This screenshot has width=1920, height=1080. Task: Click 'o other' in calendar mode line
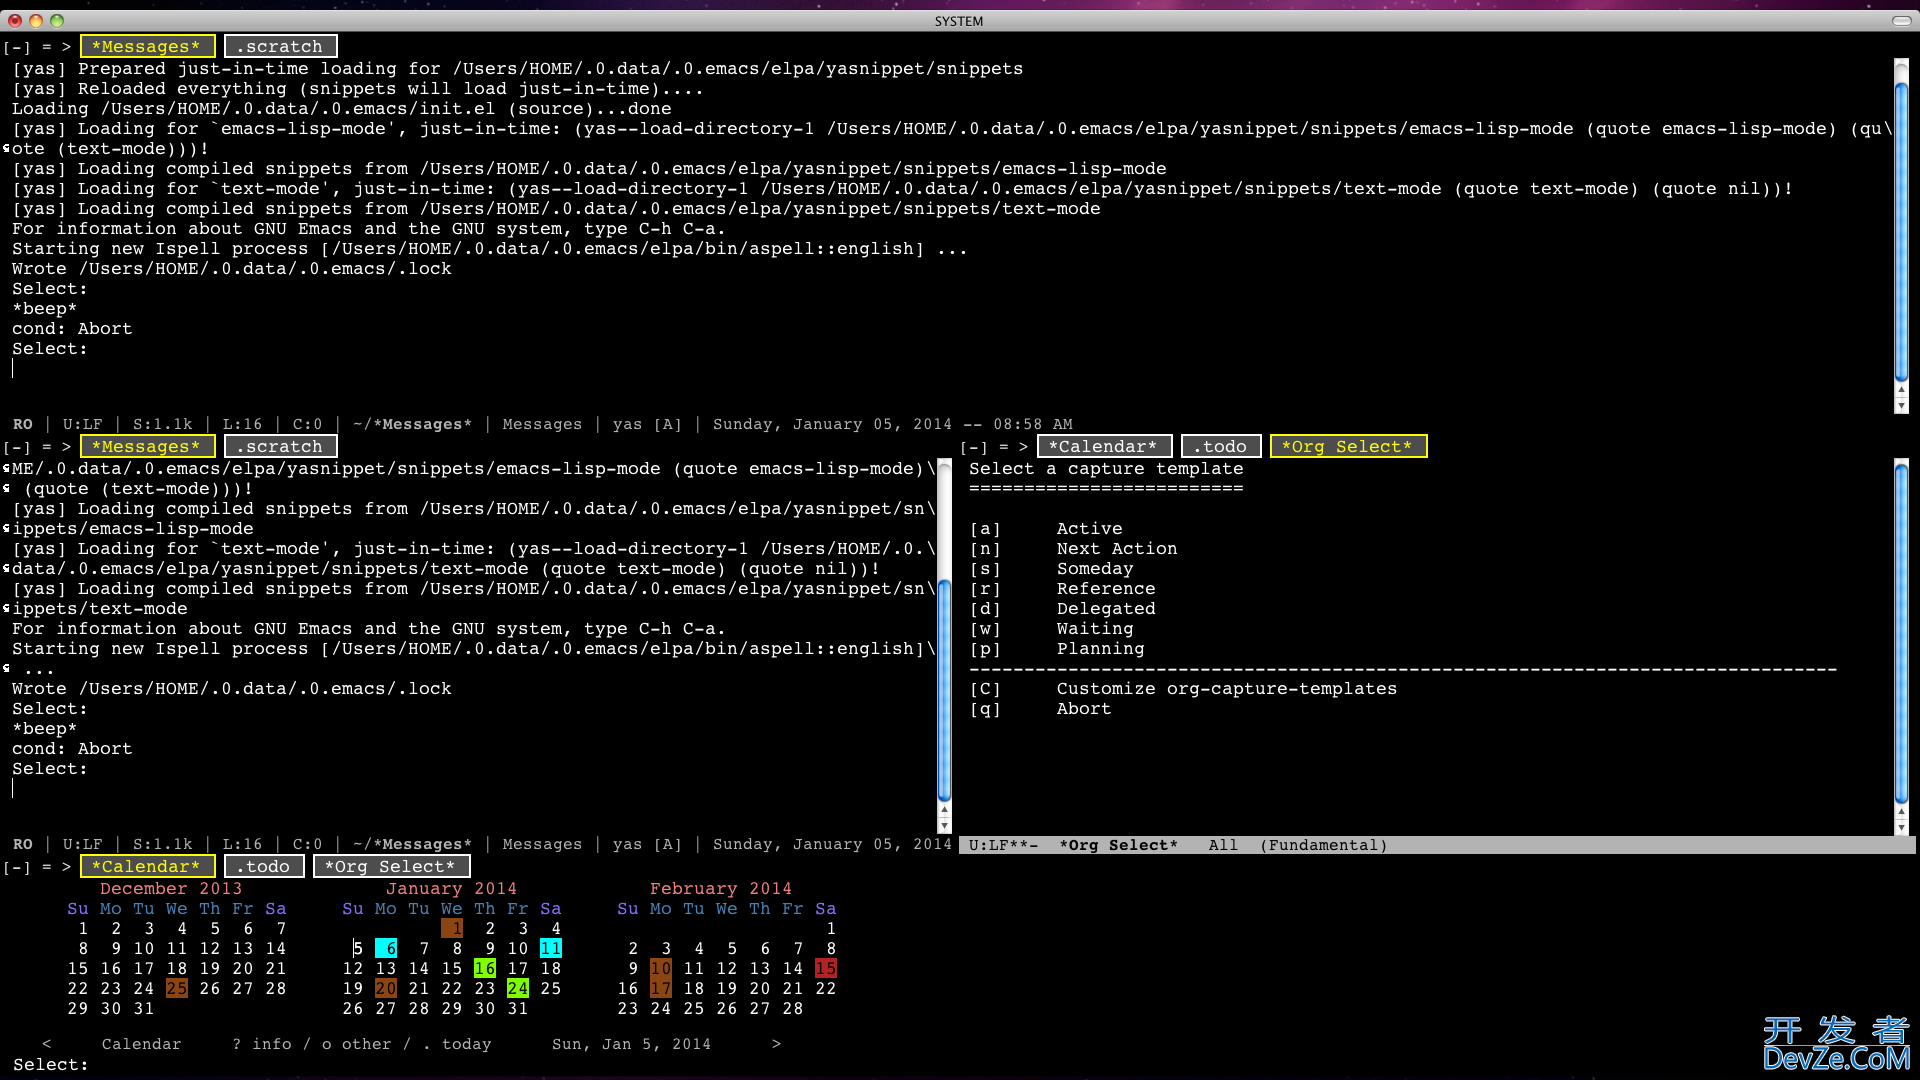pos(356,1044)
